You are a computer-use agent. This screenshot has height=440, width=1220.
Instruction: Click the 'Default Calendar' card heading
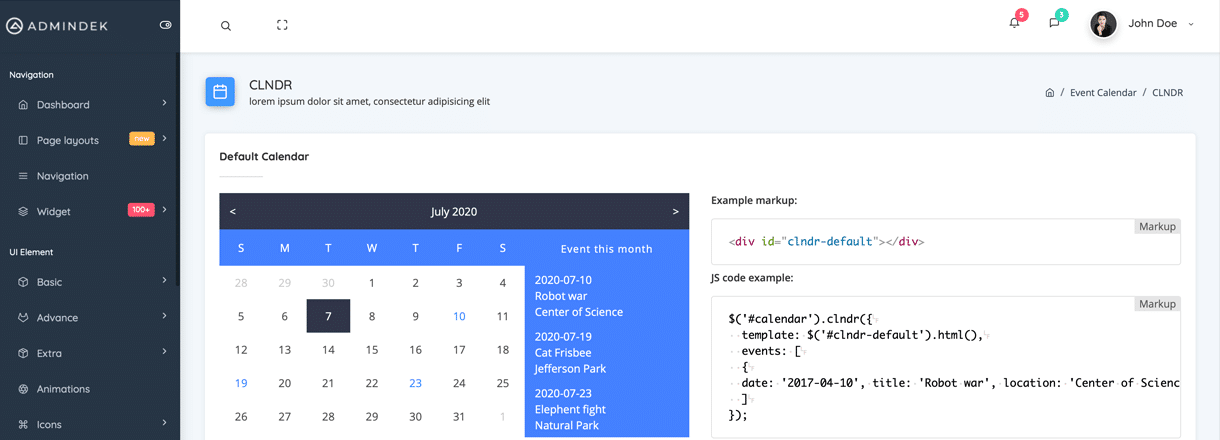coord(264,157)
